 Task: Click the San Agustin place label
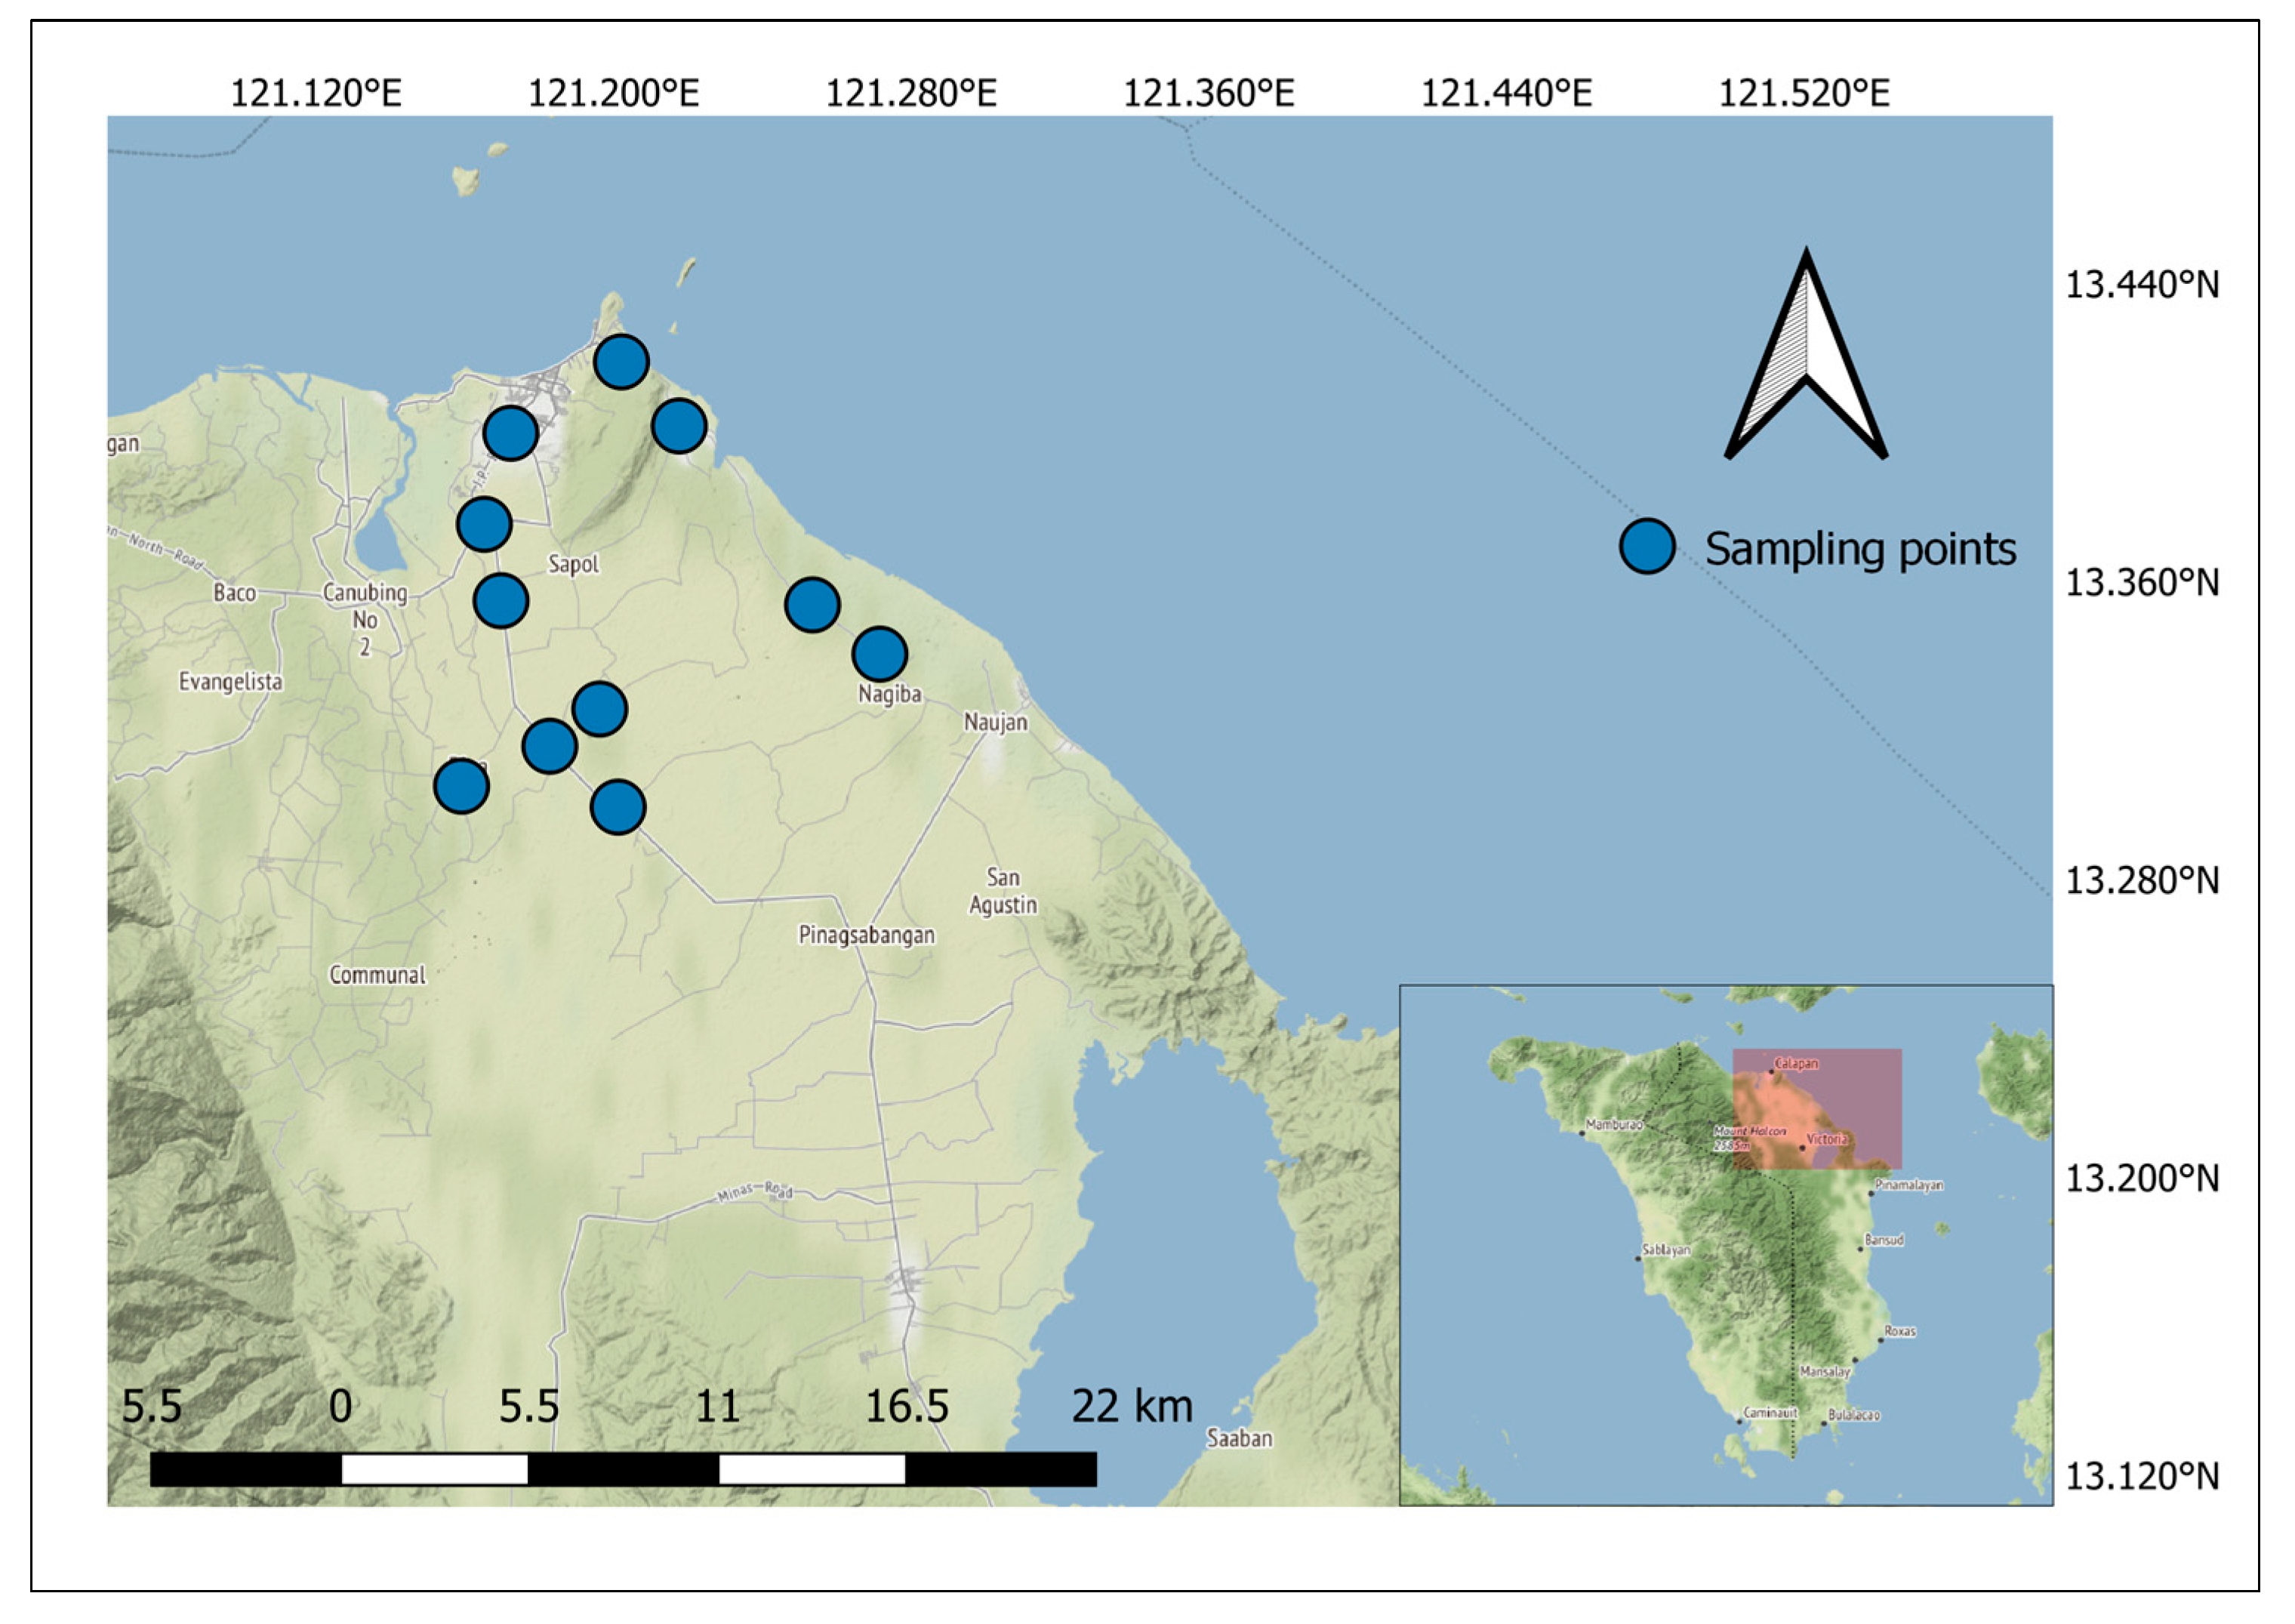pos(1003,891)
